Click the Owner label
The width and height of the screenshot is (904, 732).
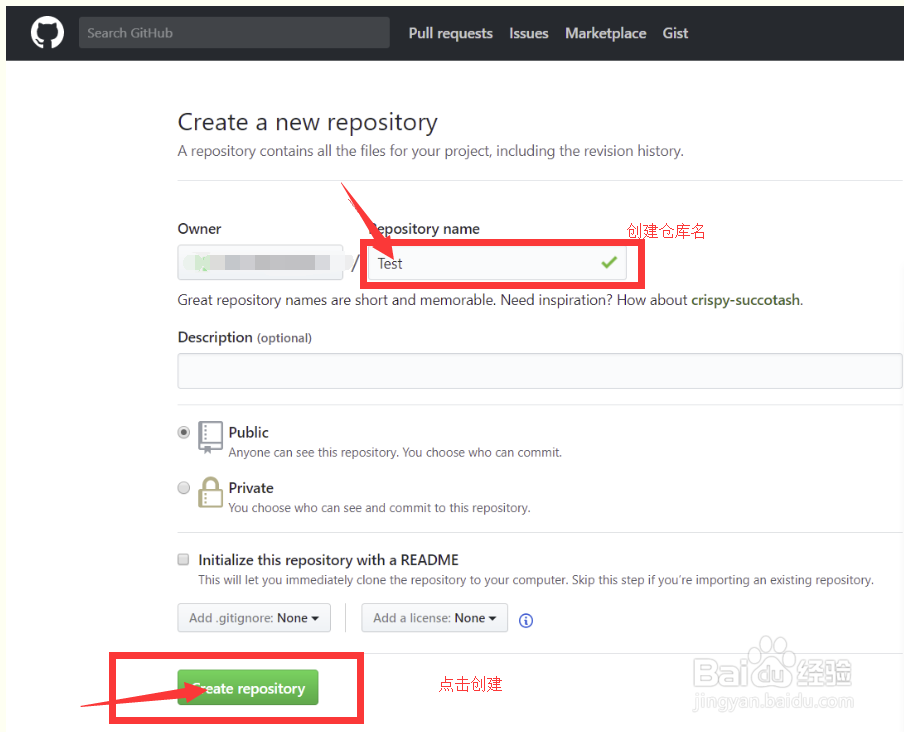(199, 229)
